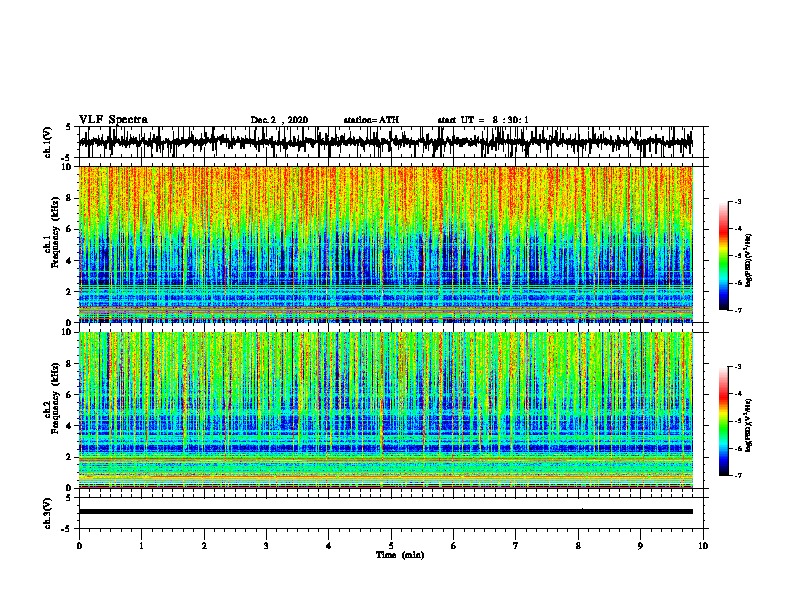This screenshot has width=792, height=612.
Task: Click the ch.2 spectrogram plot area
Action: [385, 410]
